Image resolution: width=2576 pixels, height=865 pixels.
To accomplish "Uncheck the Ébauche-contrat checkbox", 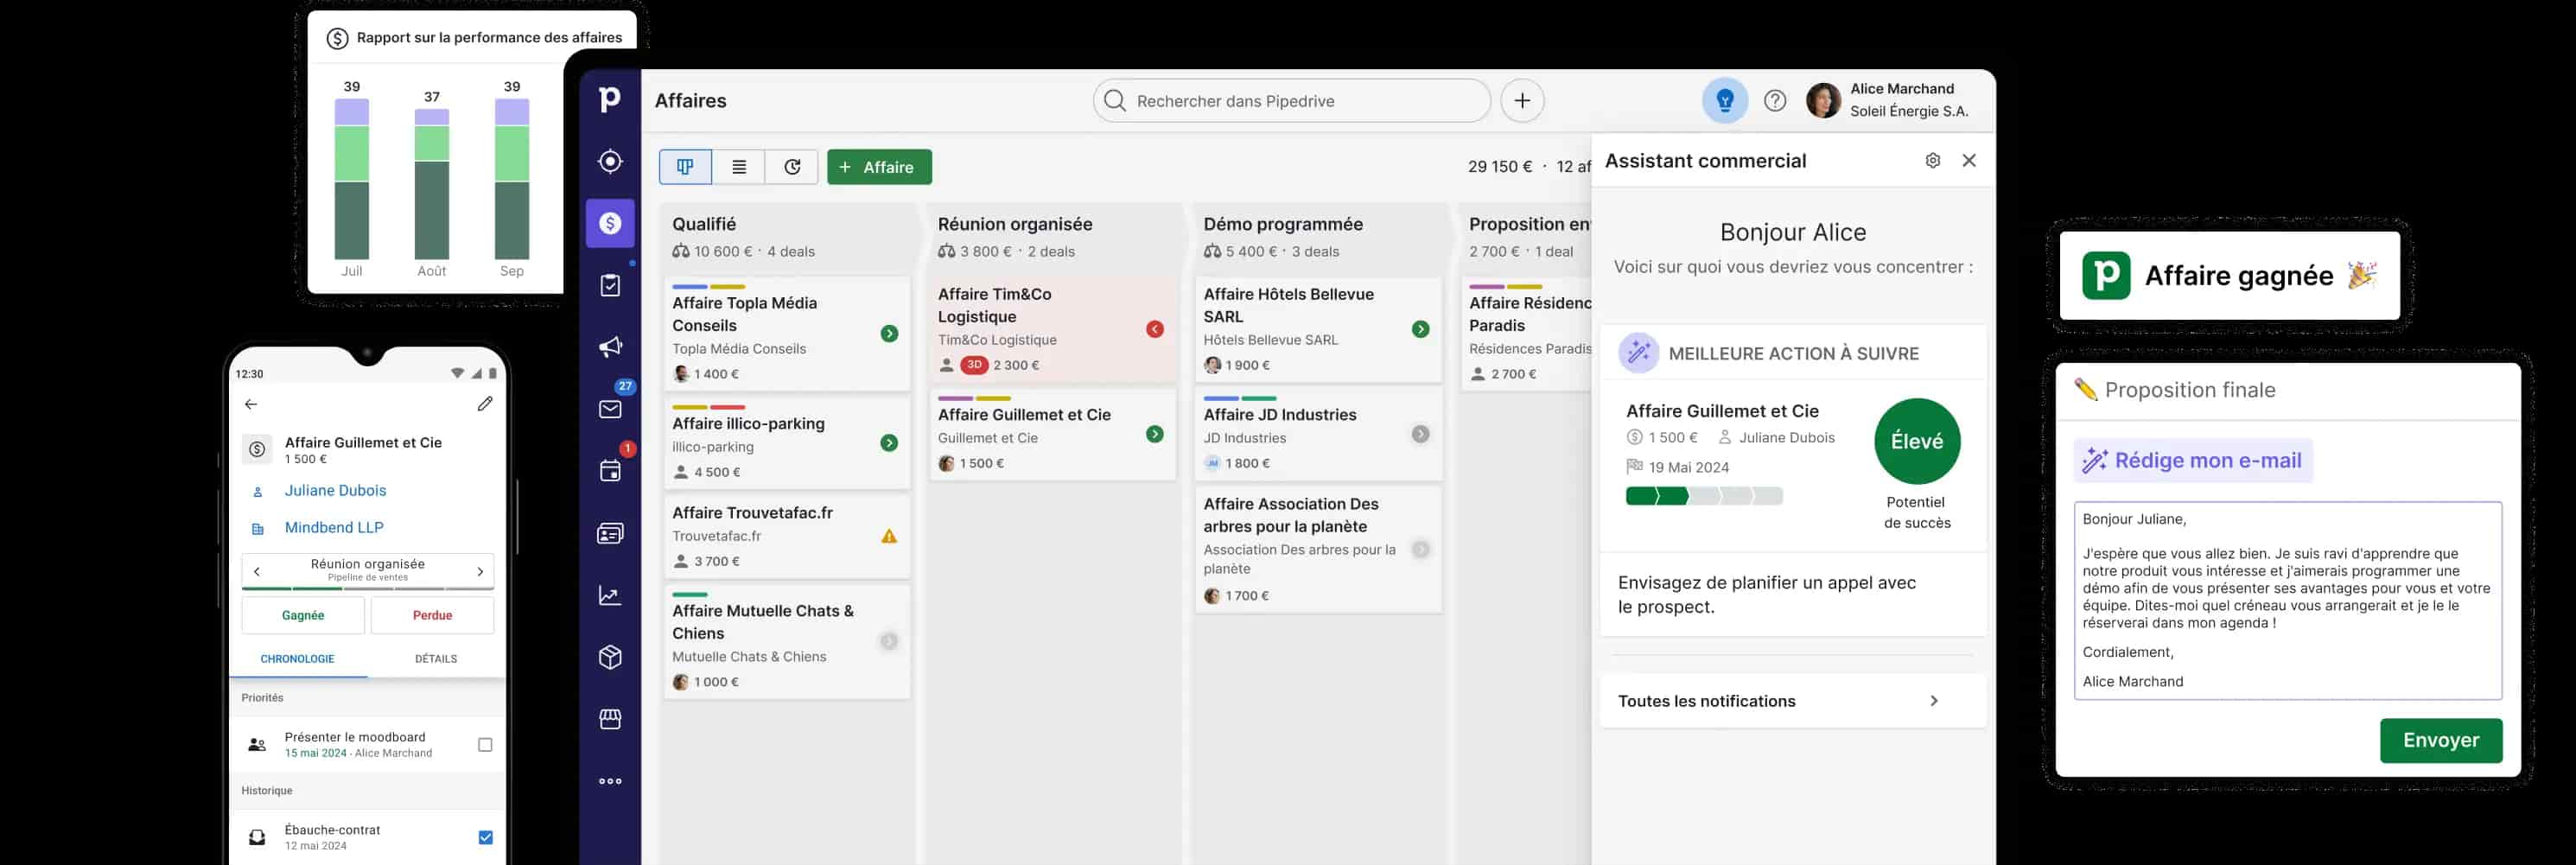I will 485,838.
